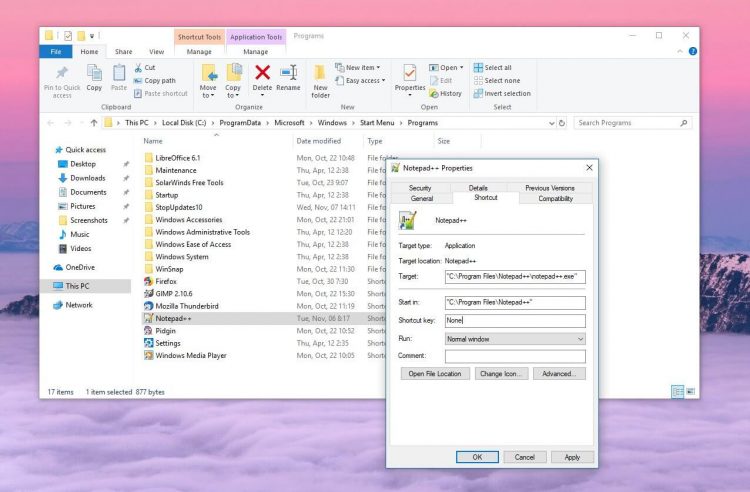Open the Move to dropdown

tap(208, 81)
